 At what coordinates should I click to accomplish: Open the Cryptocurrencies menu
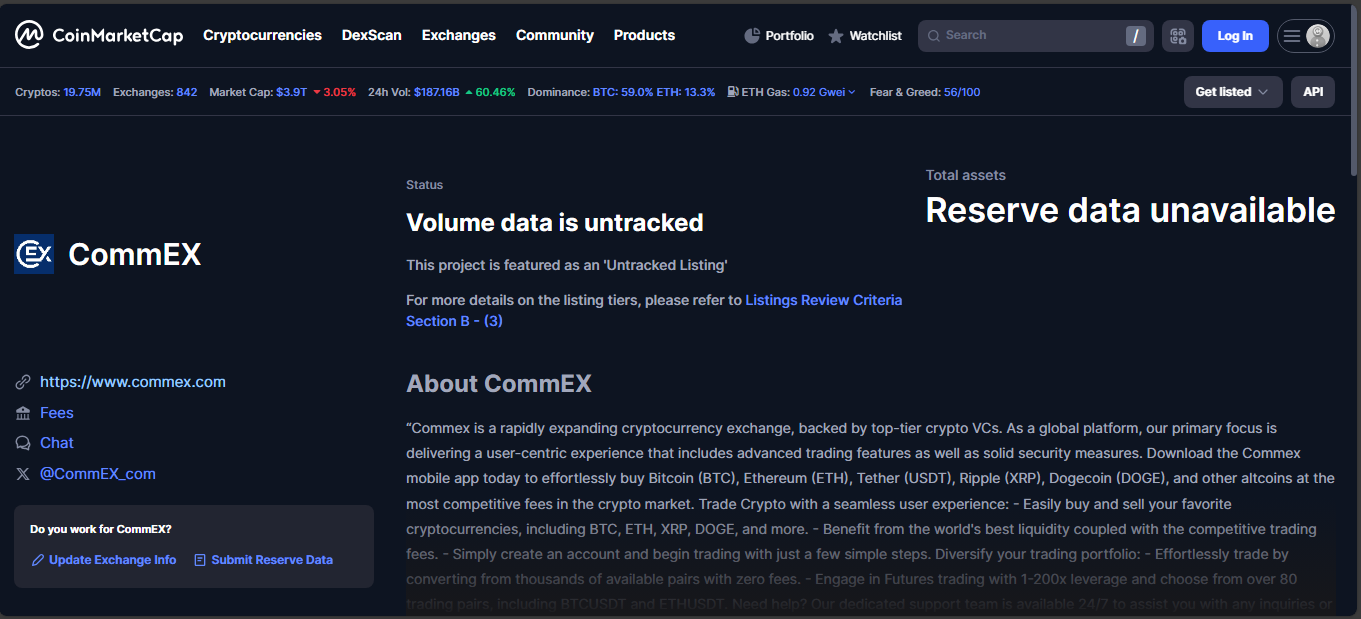[x=262, y=35]
